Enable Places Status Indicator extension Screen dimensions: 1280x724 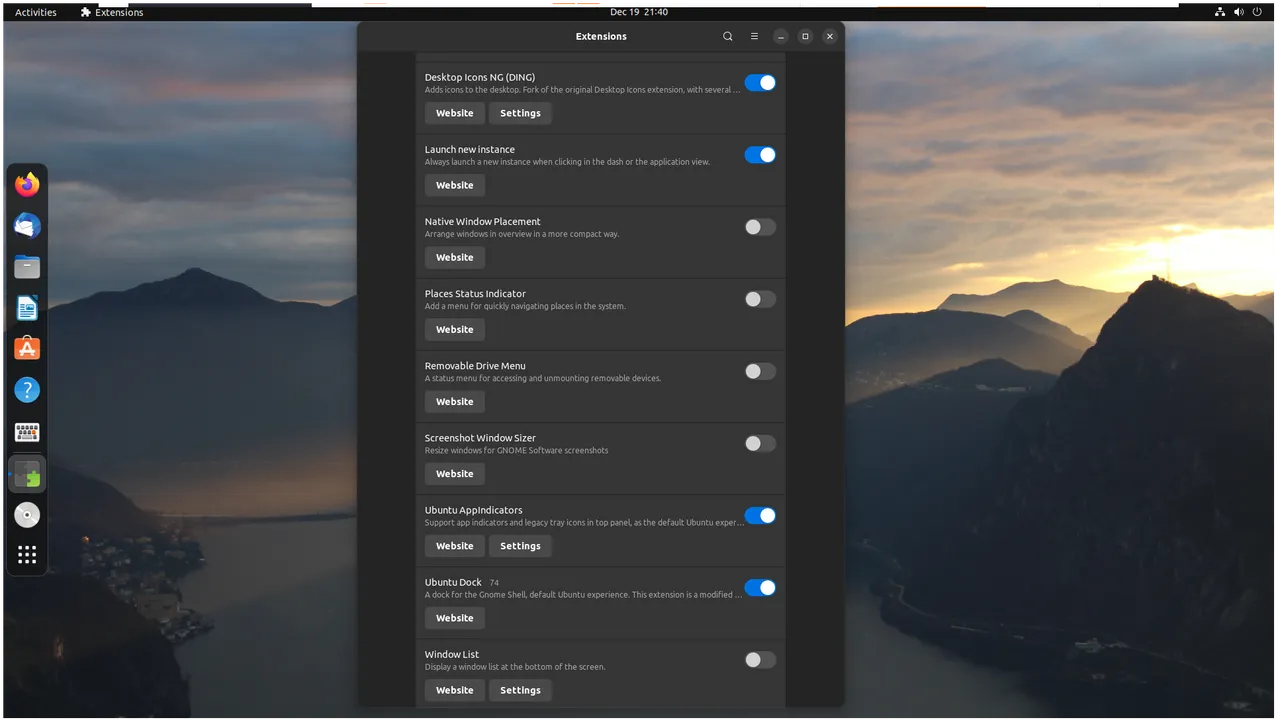coord(760,299)
